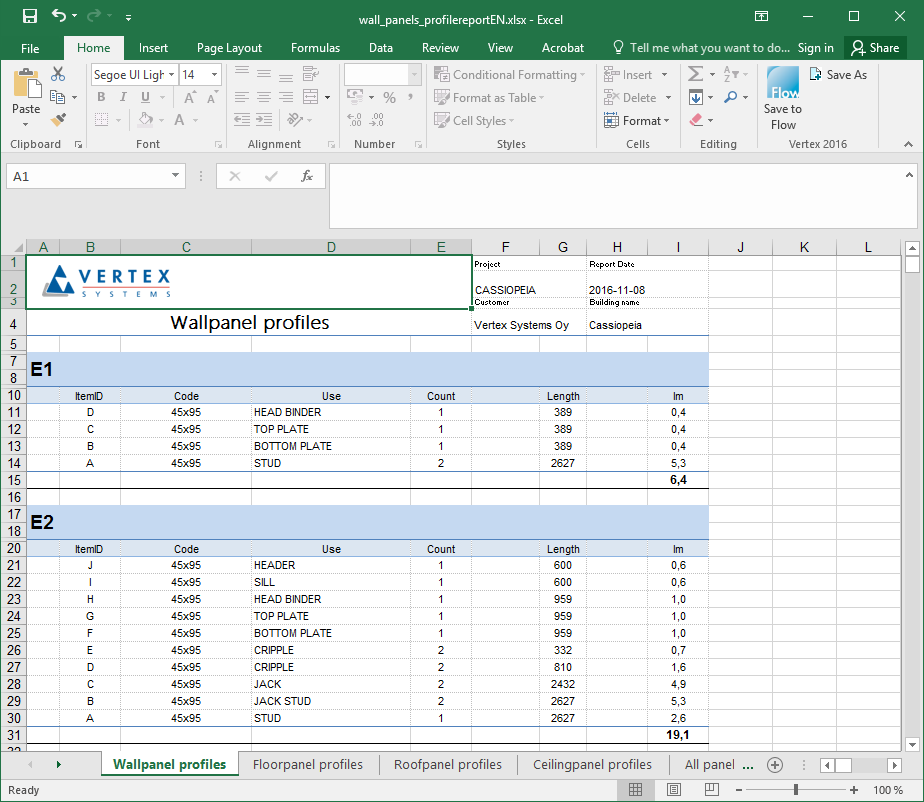Click the Save As button
The width and height of the screenshot is (924, 802).
coord(838,75)
